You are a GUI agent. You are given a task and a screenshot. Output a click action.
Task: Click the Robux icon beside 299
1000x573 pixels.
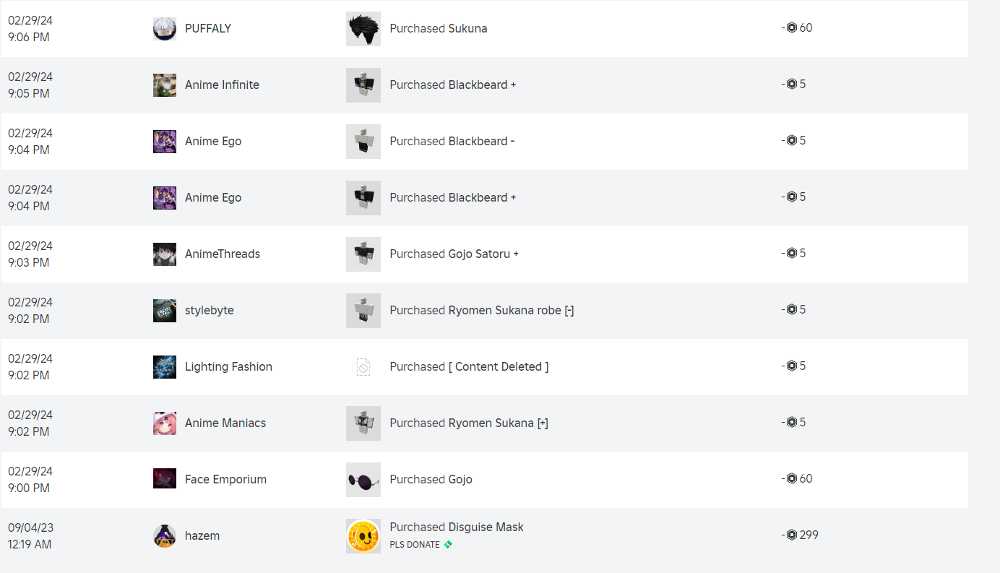pyautogui.click(x=792, y=535)
